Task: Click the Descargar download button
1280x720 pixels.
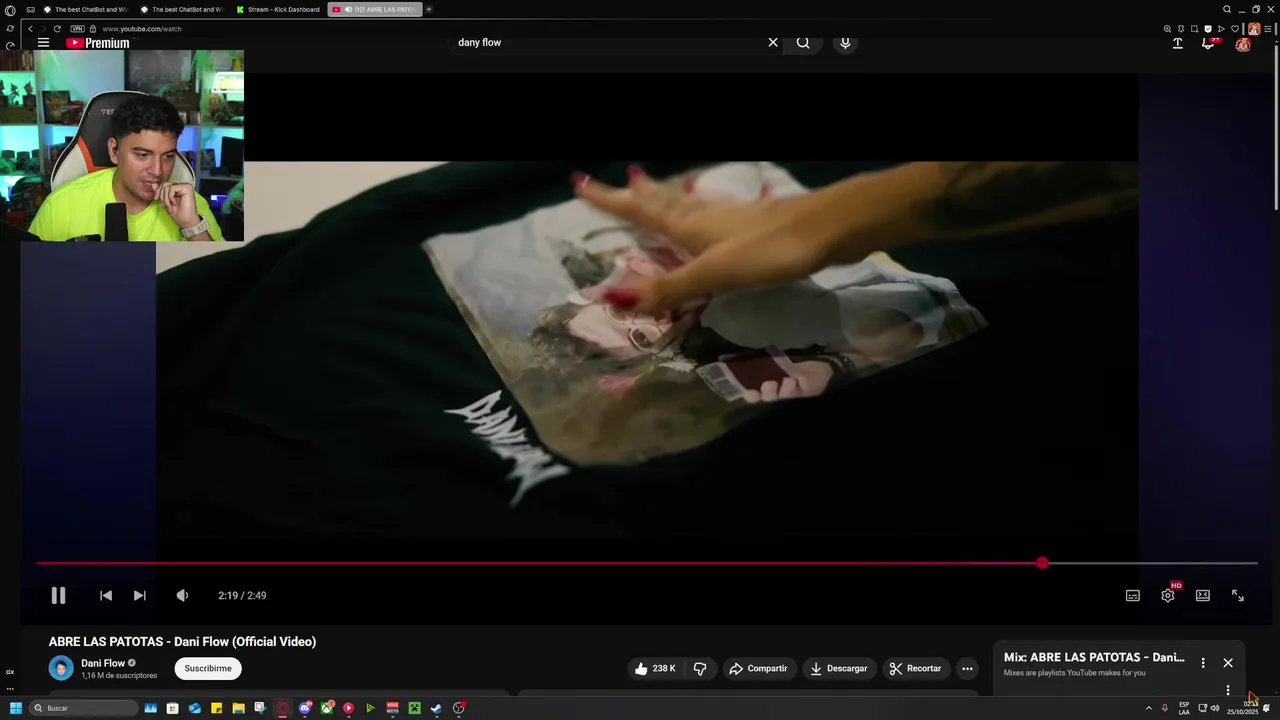Action: coord(839,669)
